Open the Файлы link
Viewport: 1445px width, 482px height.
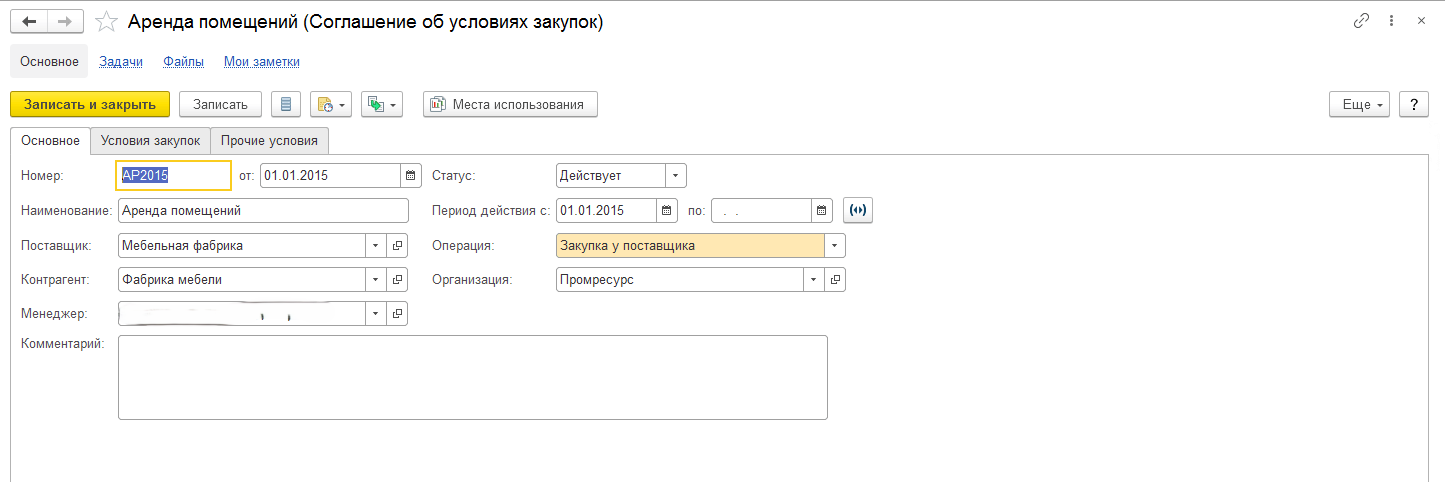[183, 61]
